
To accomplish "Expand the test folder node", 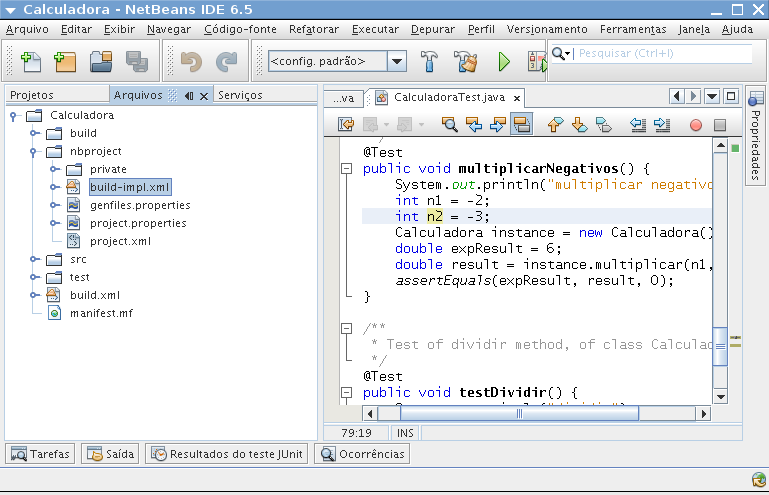I will [x=34, y=277].
